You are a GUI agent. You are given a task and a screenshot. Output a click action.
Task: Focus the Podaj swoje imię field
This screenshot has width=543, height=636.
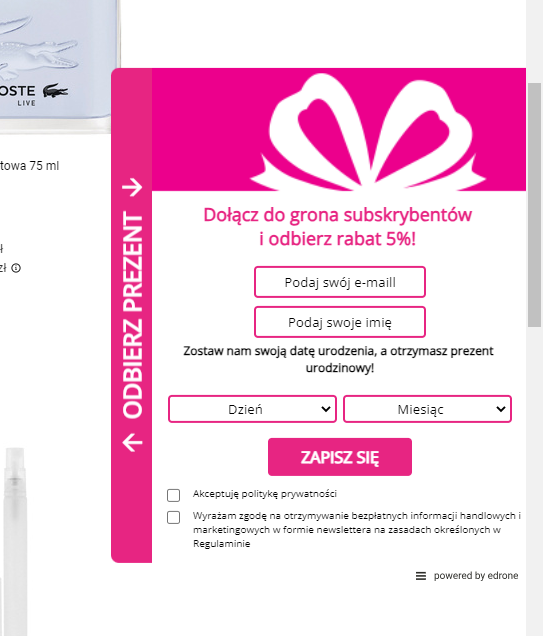click(x=340, y=322)
